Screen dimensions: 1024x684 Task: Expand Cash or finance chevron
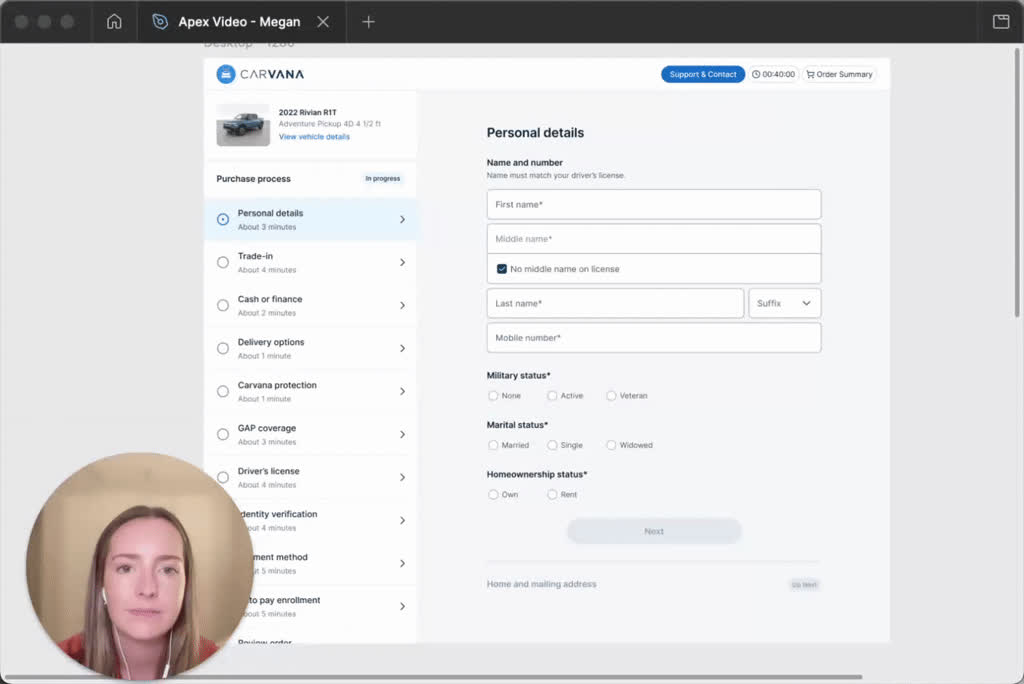(x=402, y=306)
